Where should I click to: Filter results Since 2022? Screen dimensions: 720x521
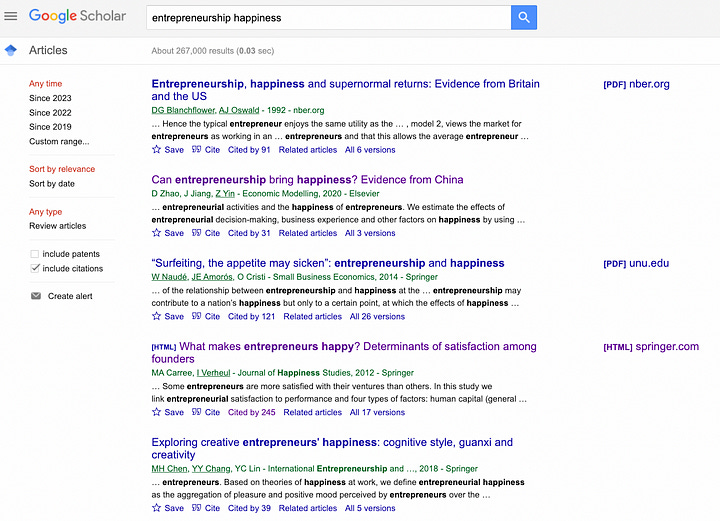50,112
